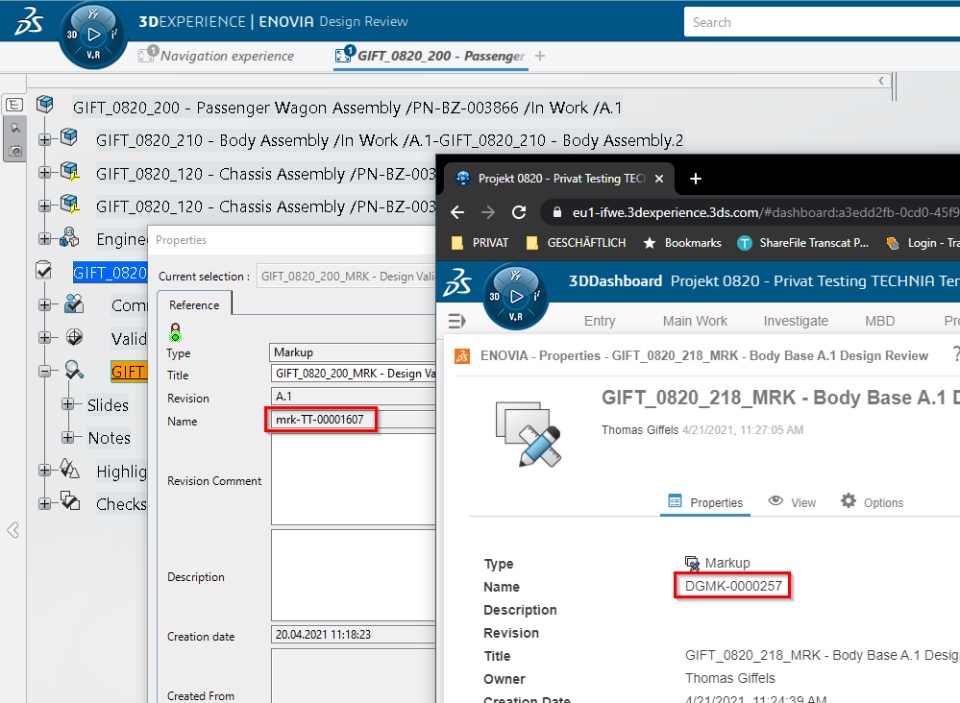
Task: Expand the Body Assembly node
Action: (x=44, y=140)
